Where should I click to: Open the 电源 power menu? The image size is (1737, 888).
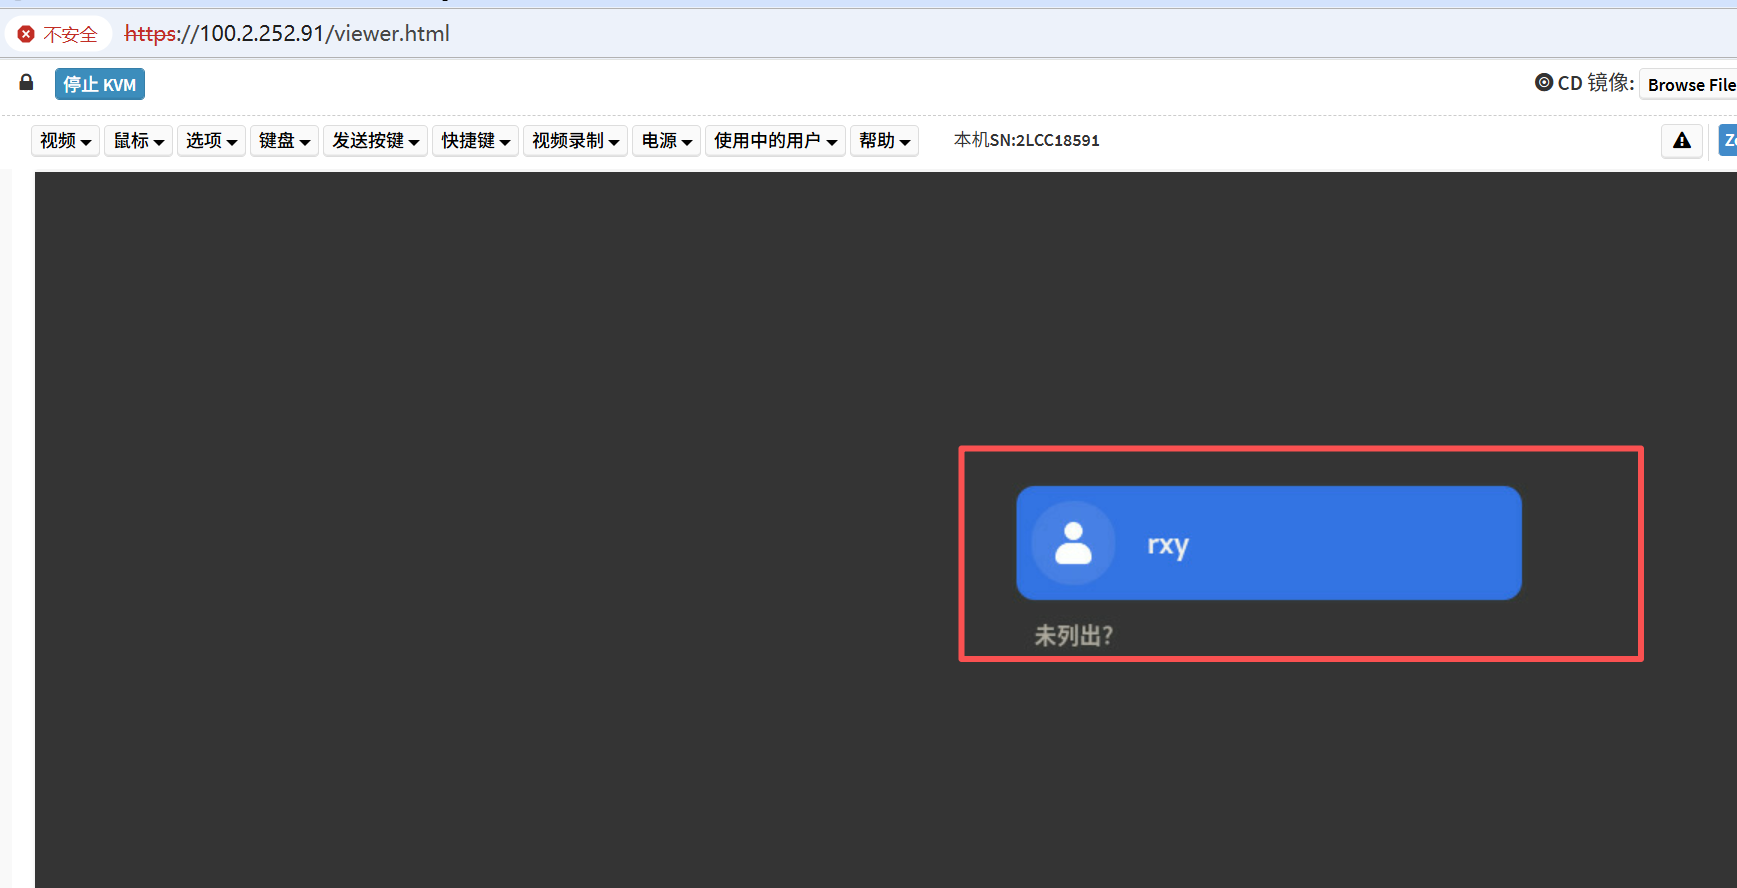666,141
